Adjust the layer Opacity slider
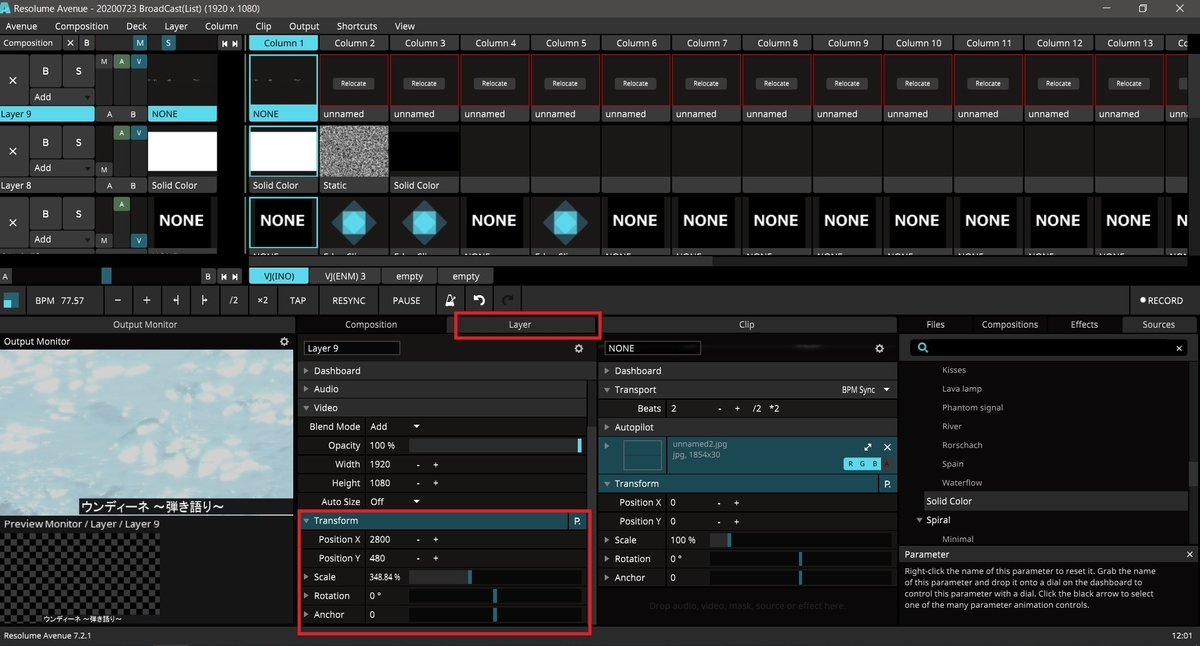 [495, 445]
